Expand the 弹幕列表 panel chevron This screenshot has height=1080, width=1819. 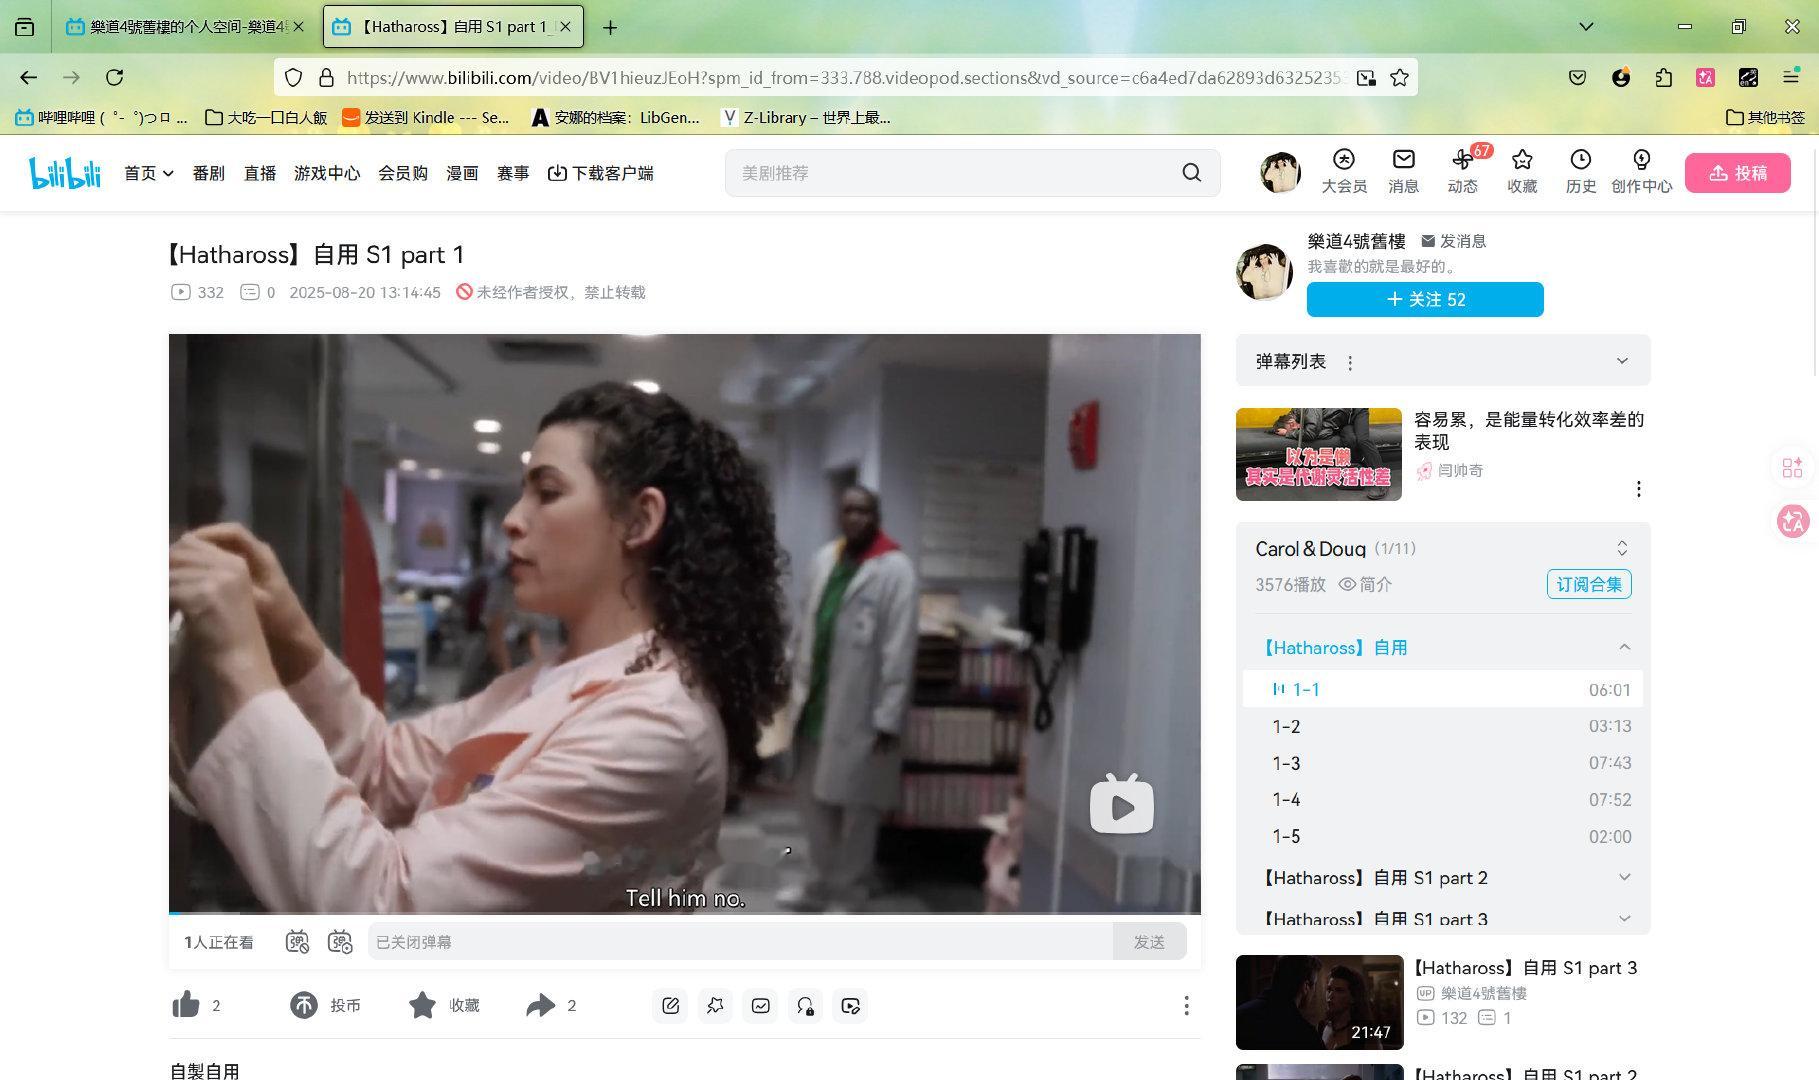click(x=1622, y=361)
